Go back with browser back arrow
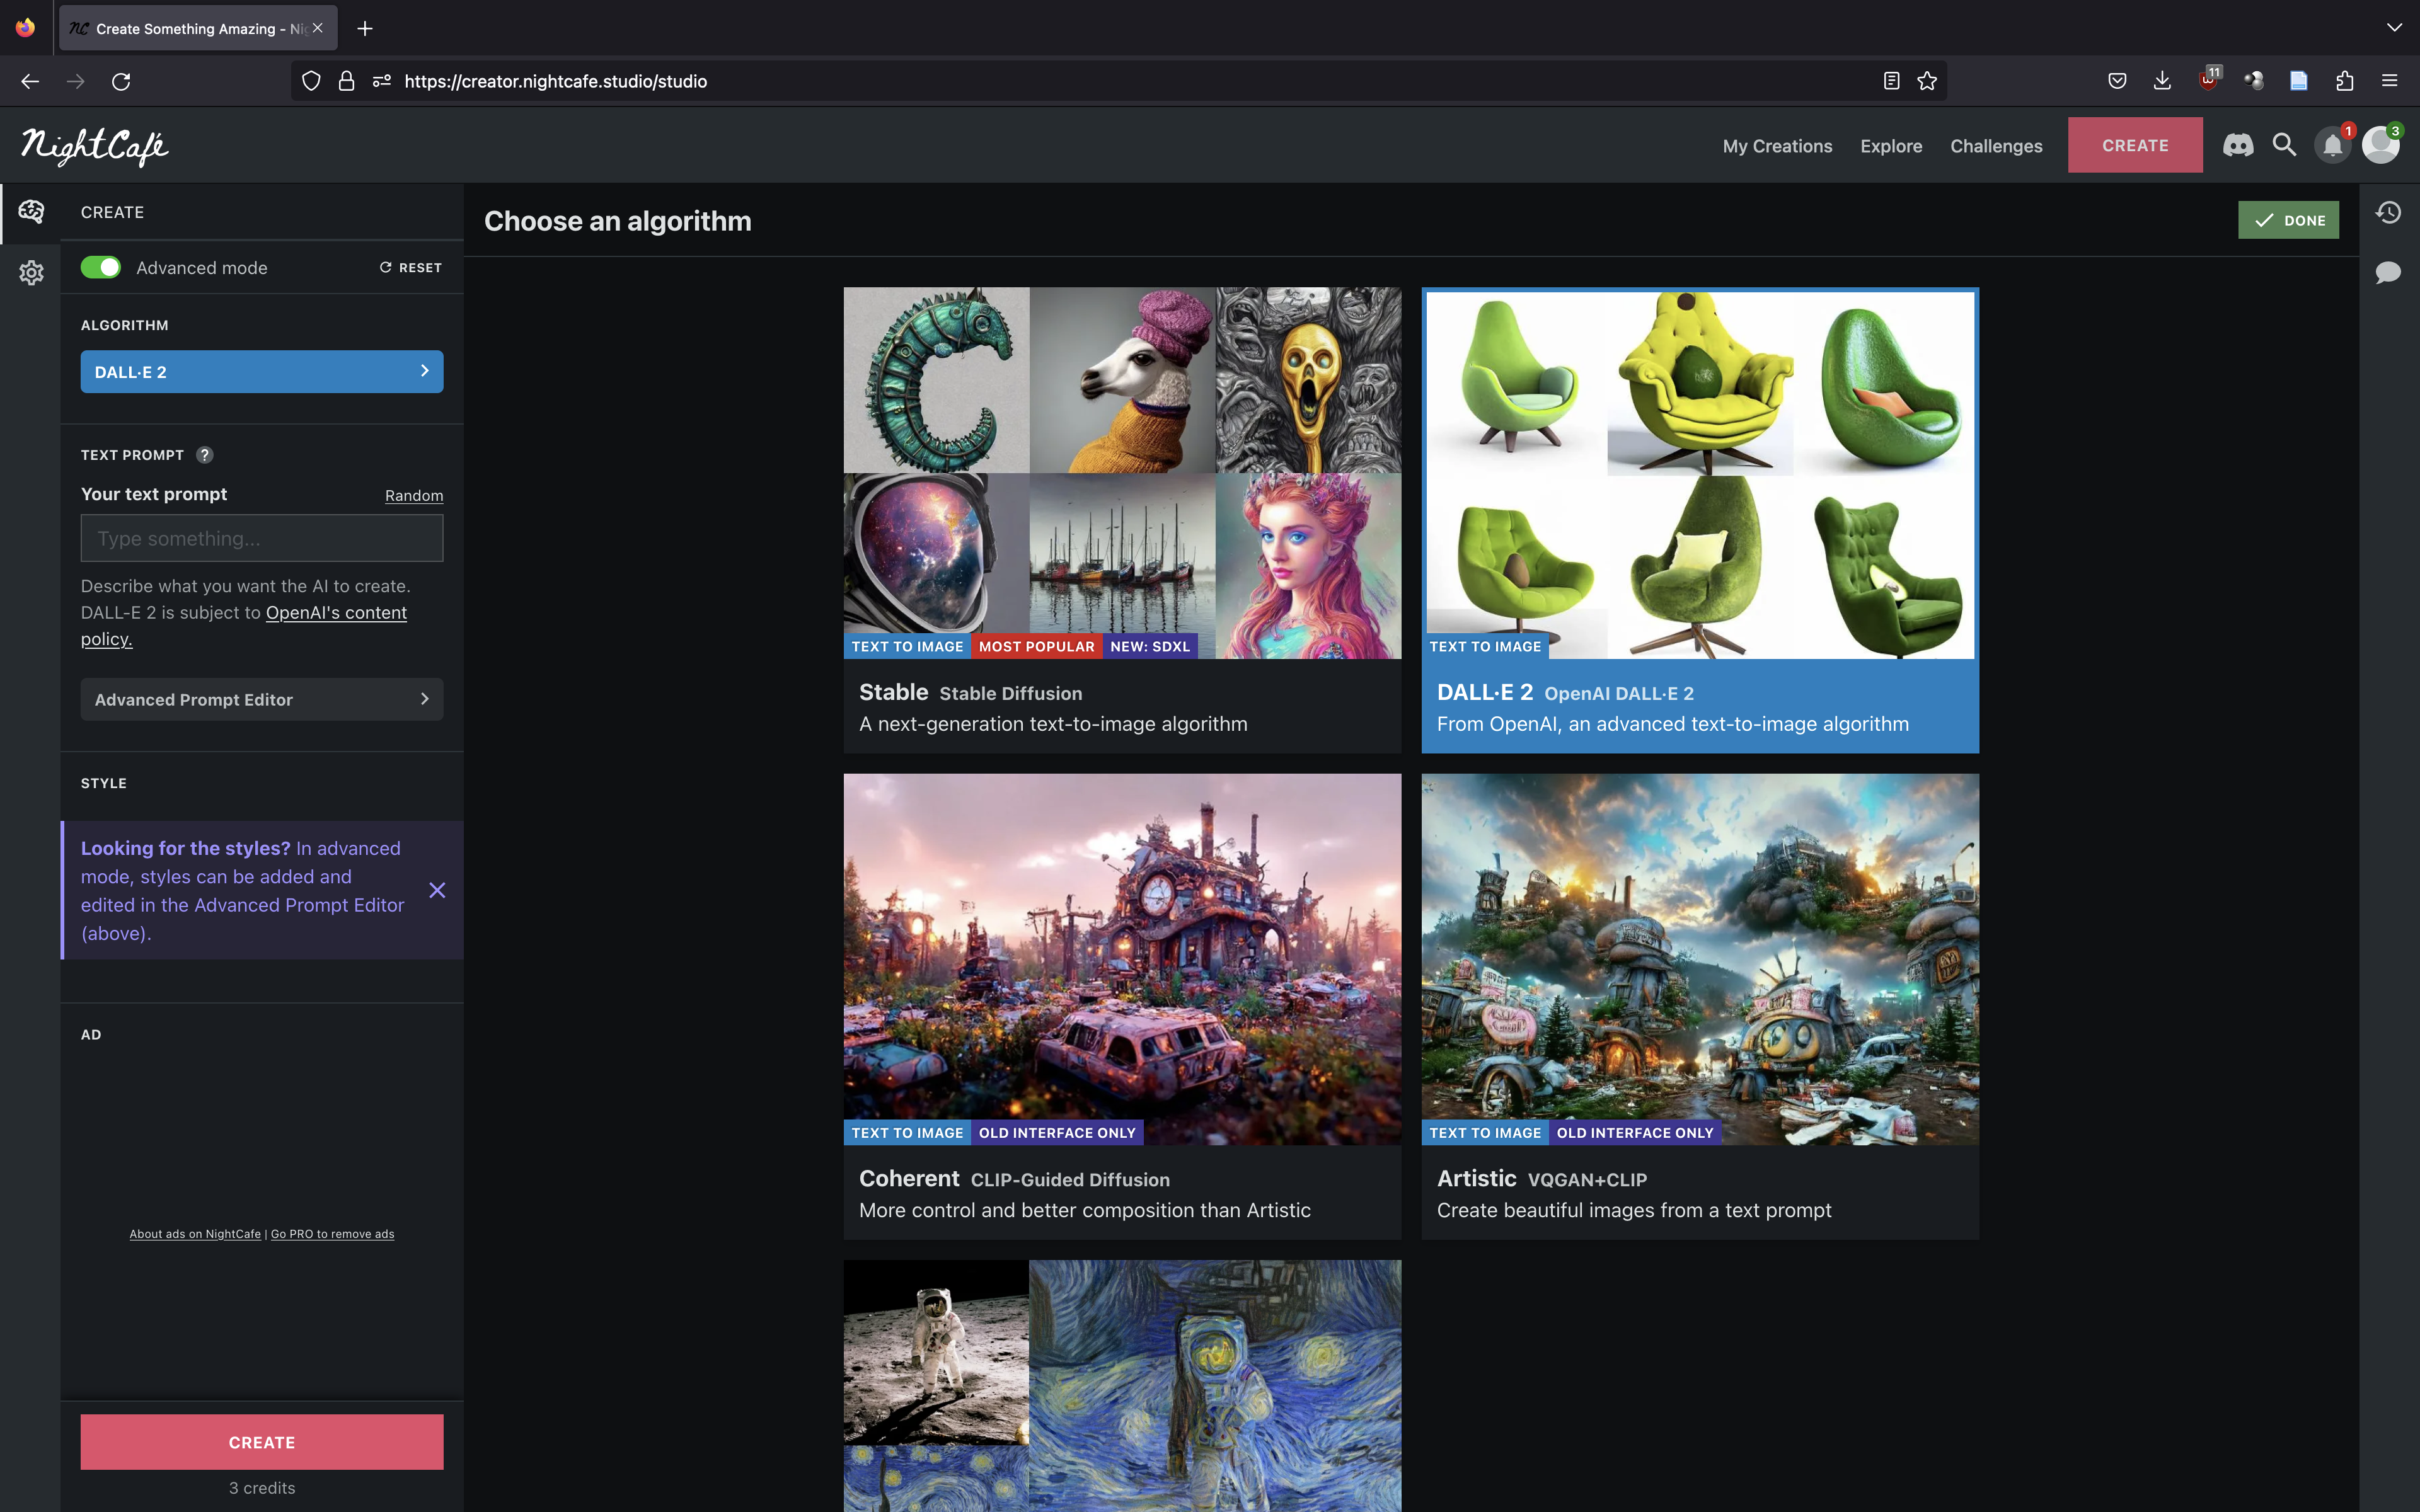 click(30, 81)
